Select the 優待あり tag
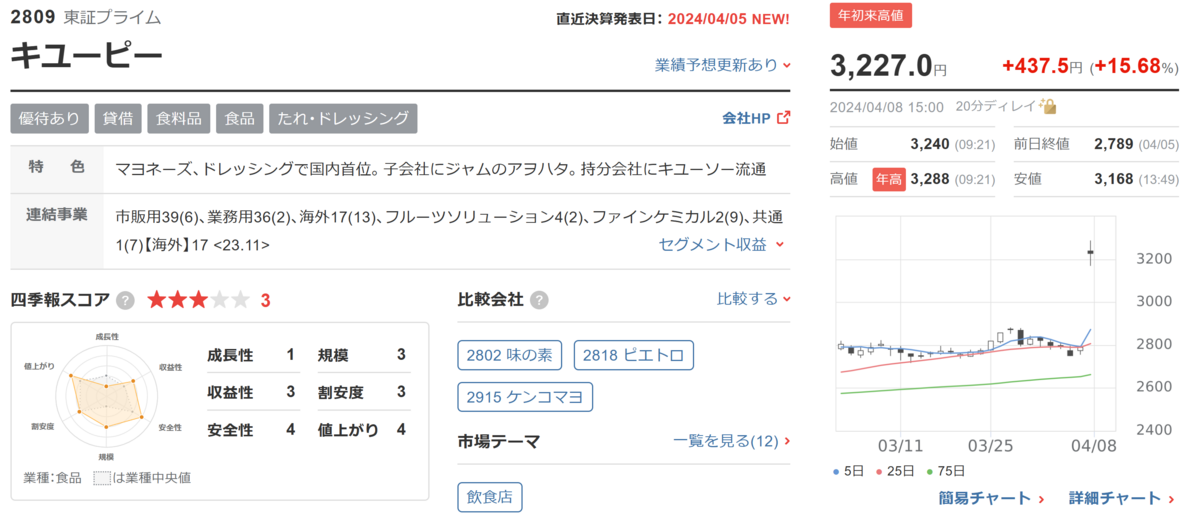 (x=50, y=118)
